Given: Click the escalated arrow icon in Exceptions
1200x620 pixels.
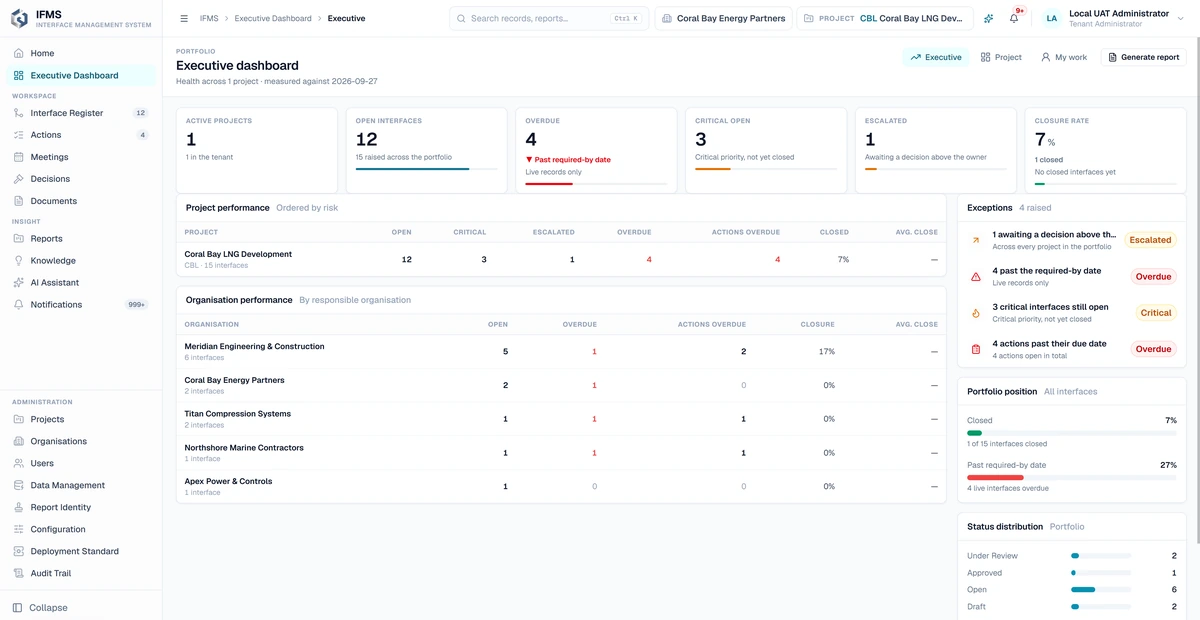Looking at the screenshot, I should pos(976,240).
